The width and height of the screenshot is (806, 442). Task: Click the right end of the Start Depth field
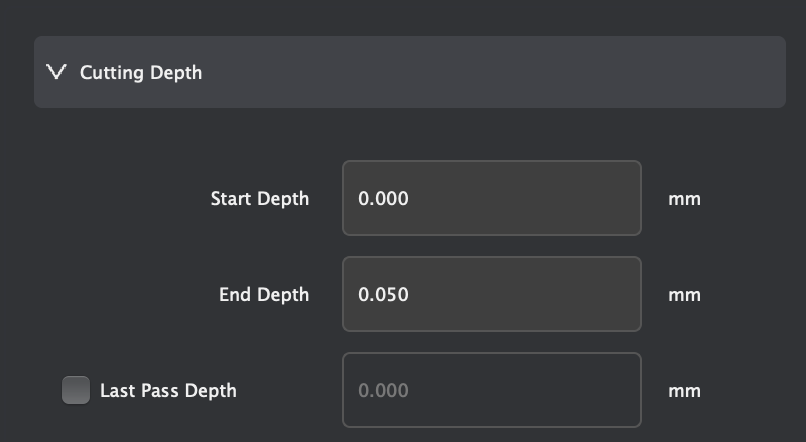[620, 198]
